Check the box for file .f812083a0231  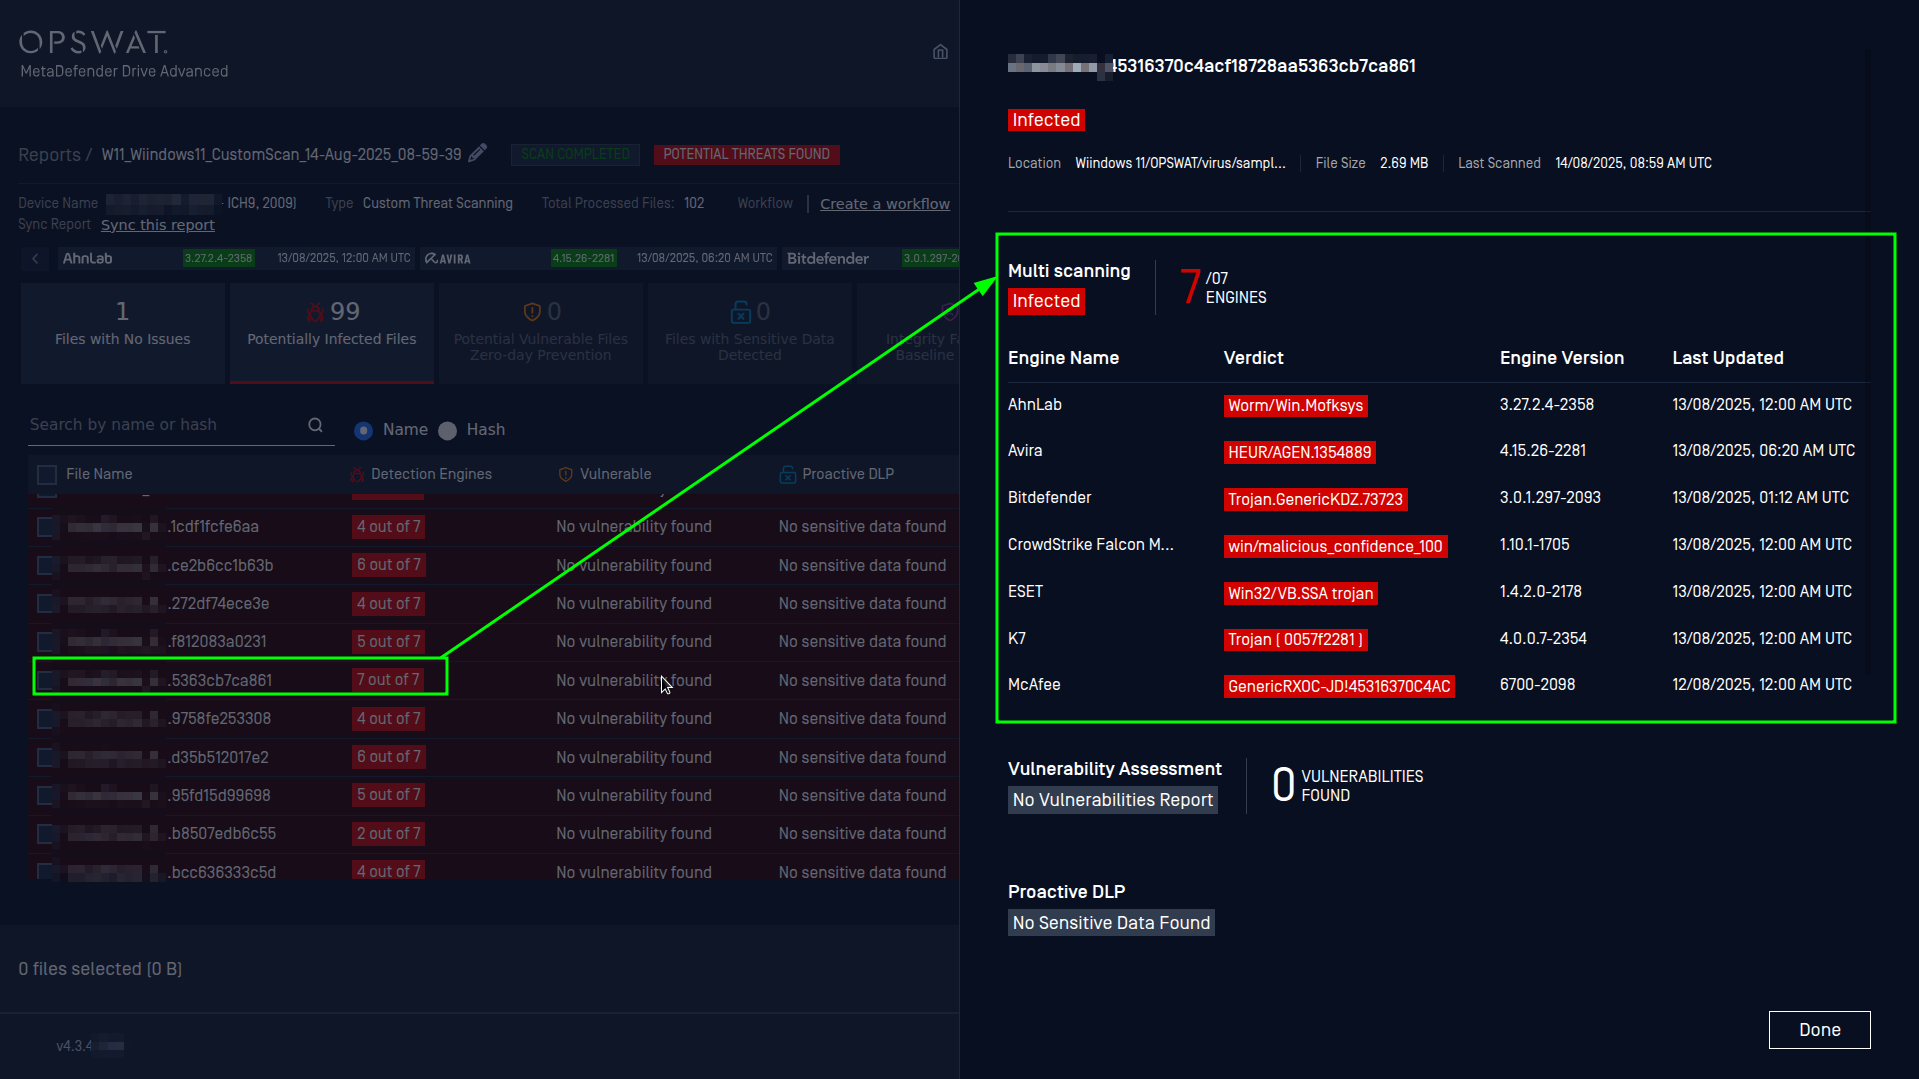click(x=46, y=641)
